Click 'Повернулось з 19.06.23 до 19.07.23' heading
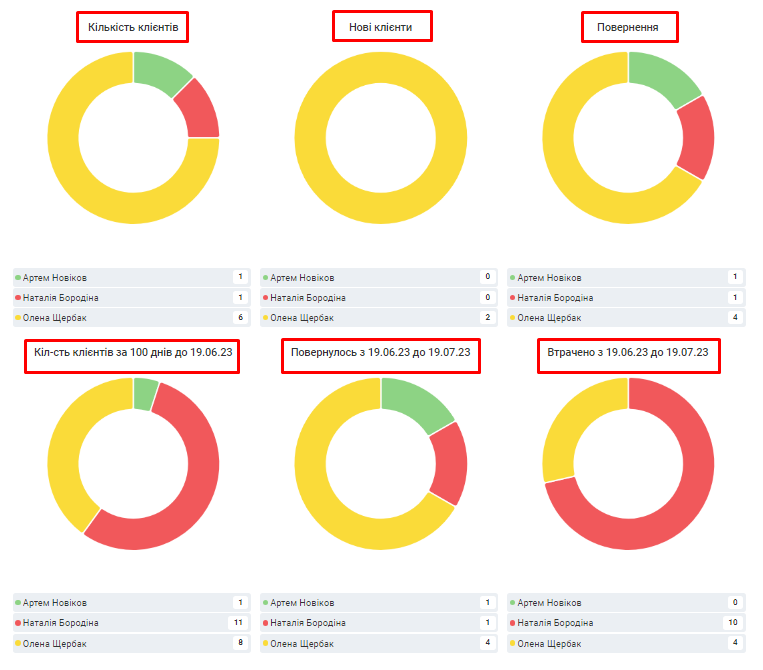 pyautogui.click(x=380, y=353)
